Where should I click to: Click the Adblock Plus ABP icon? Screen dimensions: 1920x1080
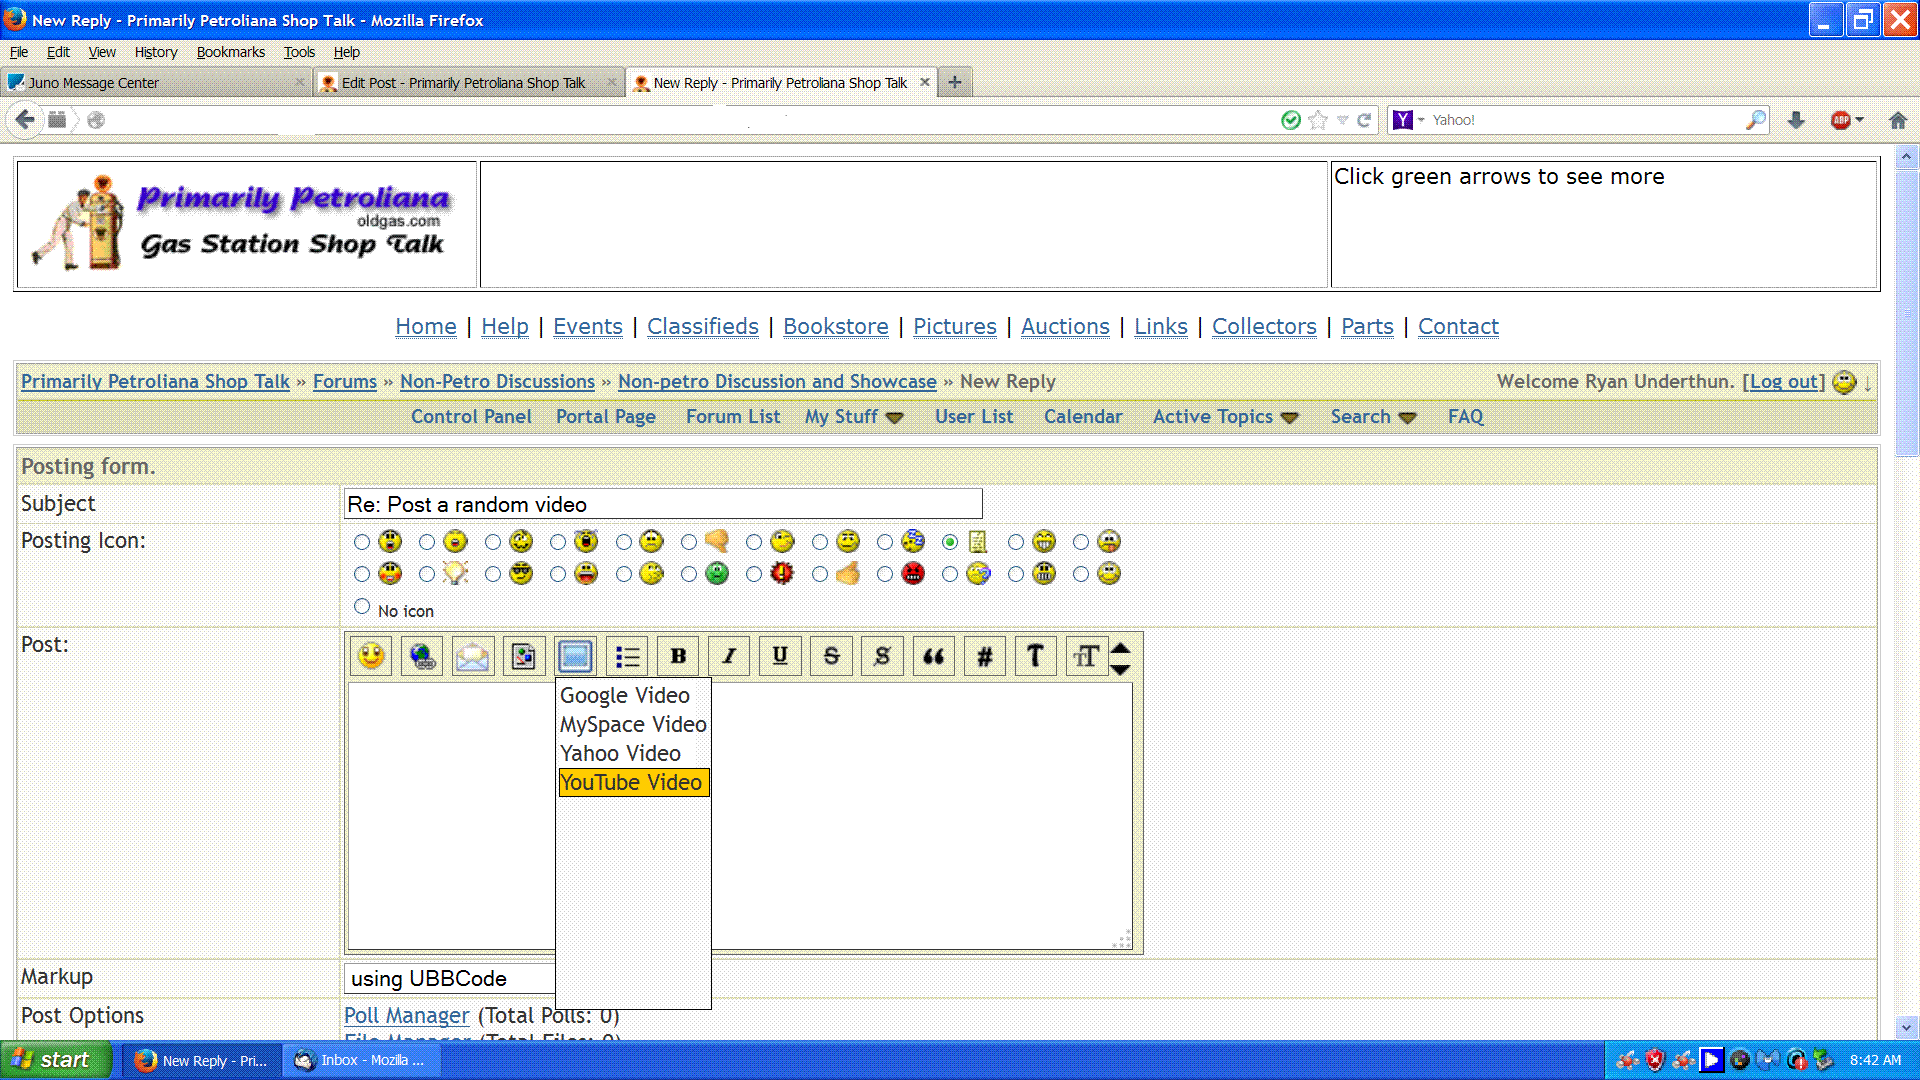pos(1840,120)
